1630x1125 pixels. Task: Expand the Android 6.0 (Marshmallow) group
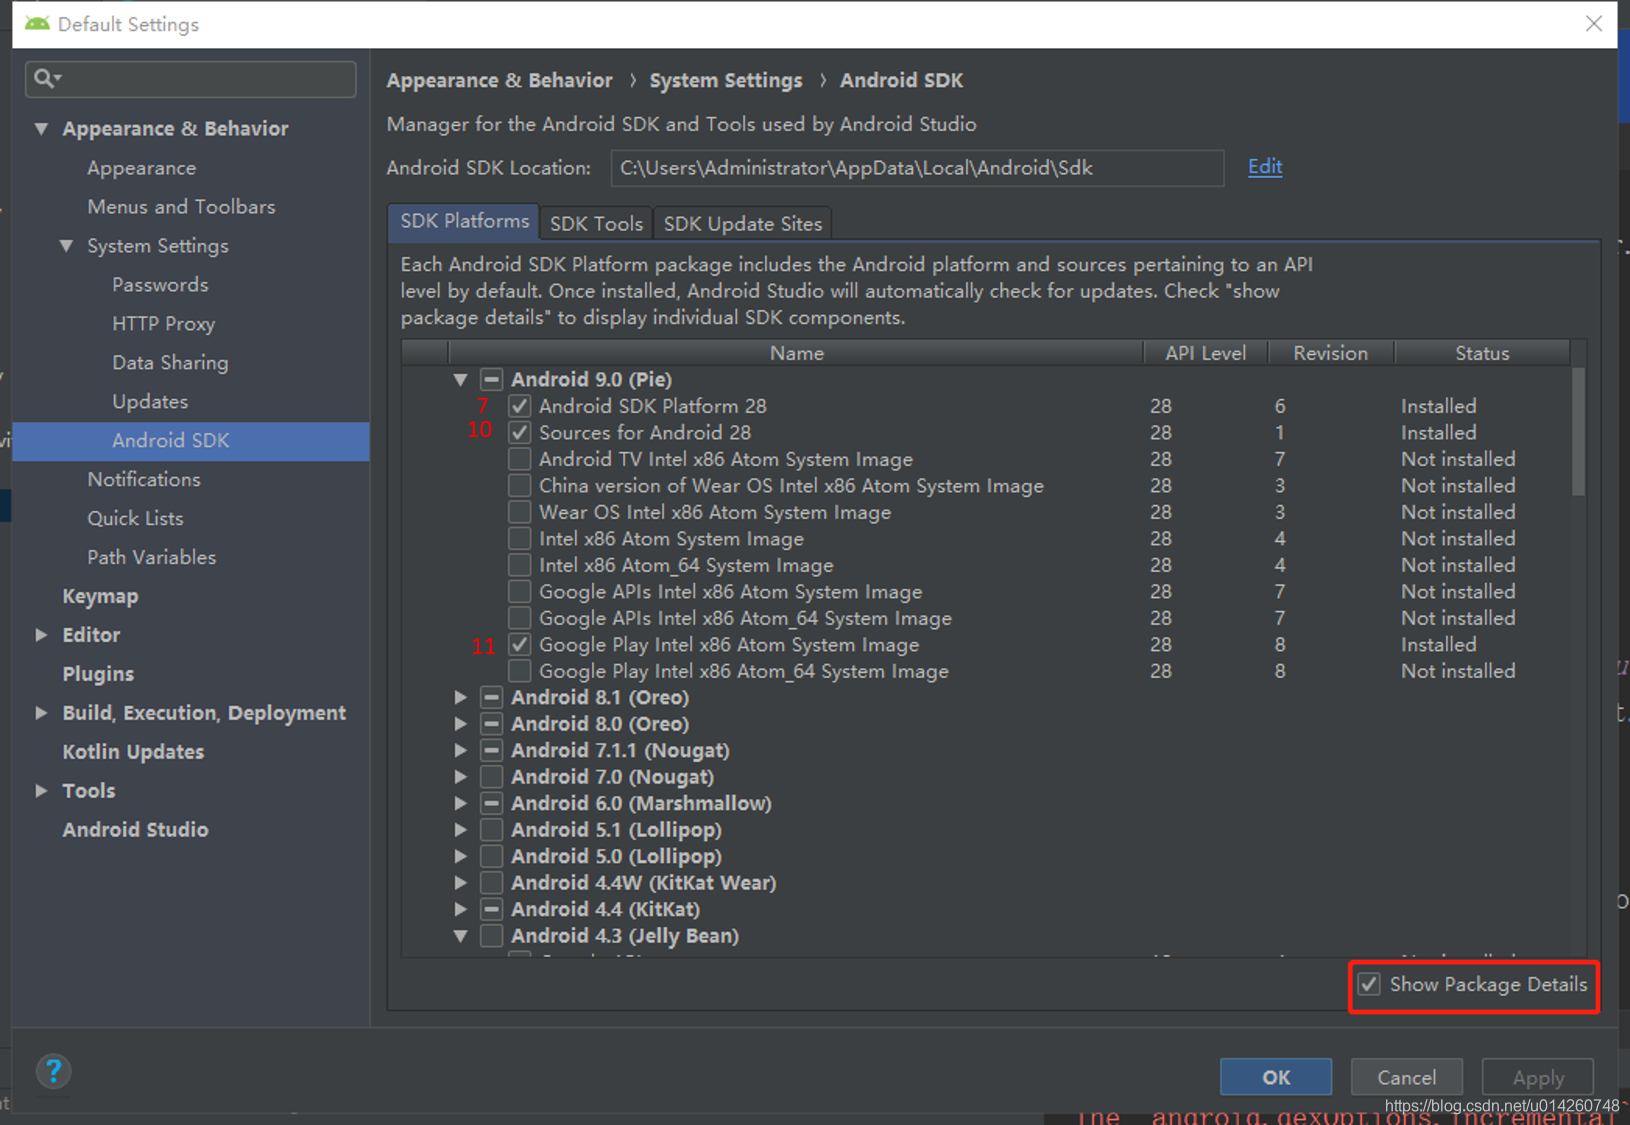point(460,804)
